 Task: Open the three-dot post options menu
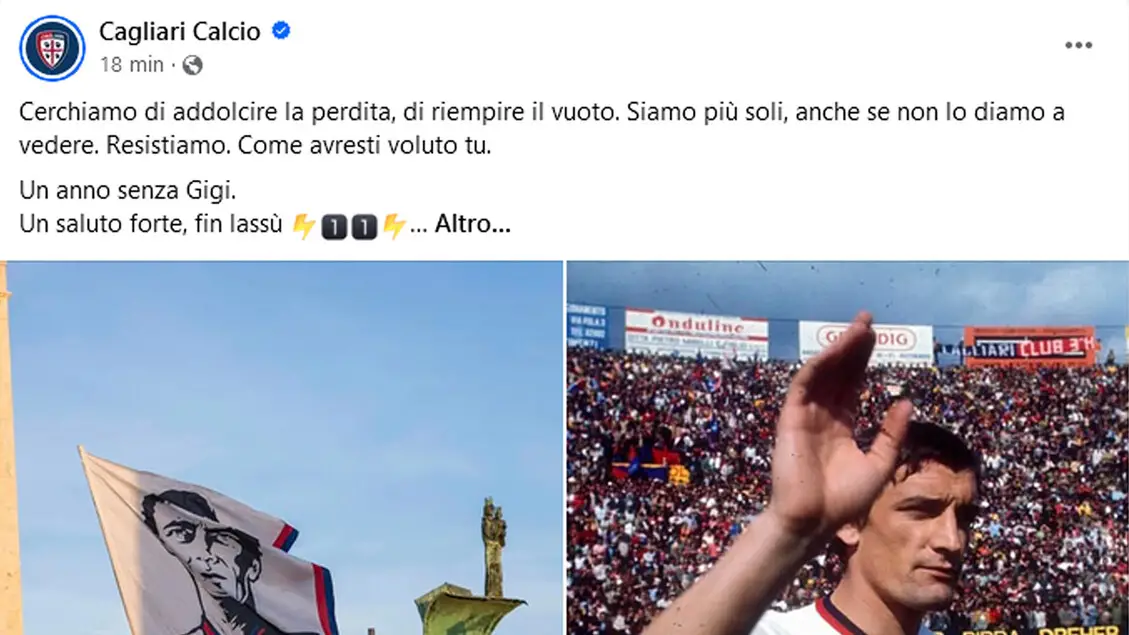click(1078, 45)
